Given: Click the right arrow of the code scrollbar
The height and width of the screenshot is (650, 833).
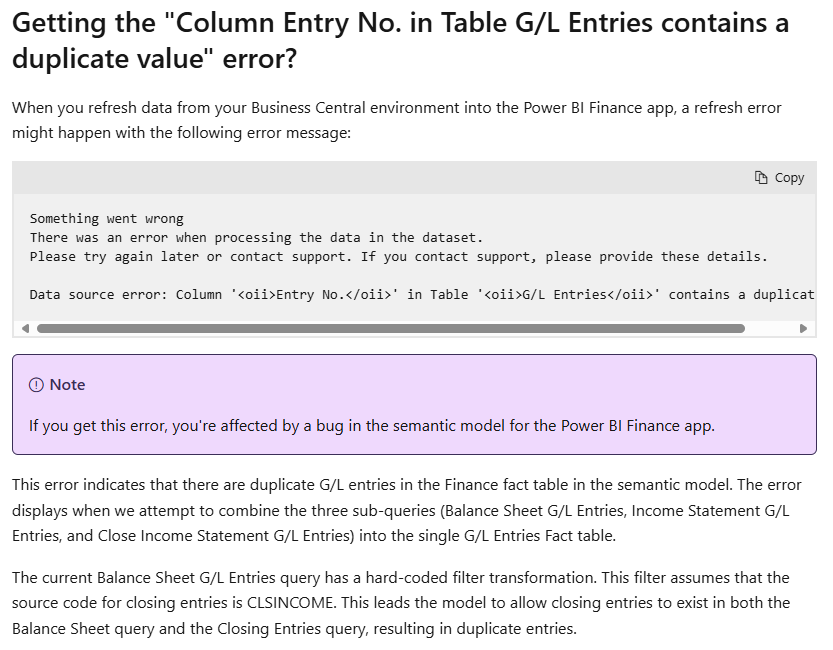Looking at the screenshot, I should tap(803, 328).
